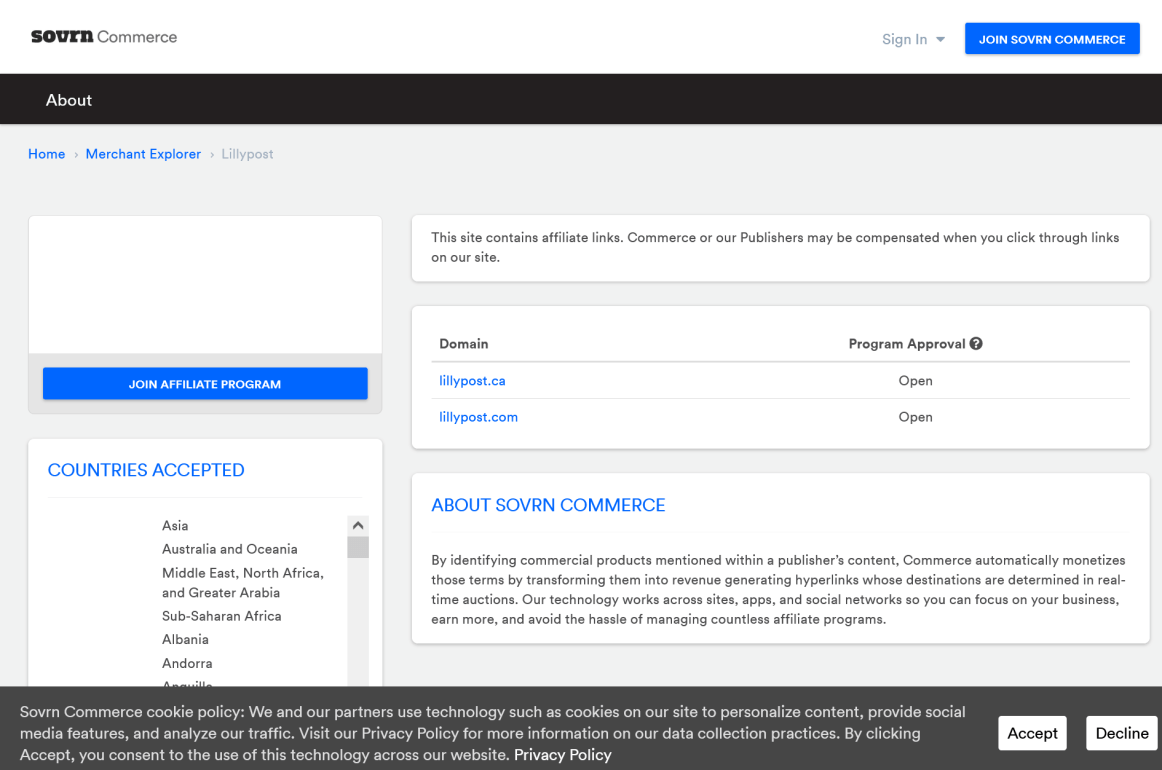Expand the Sign In dropdown
The image size is (1162, 770).
coord(913,39)
